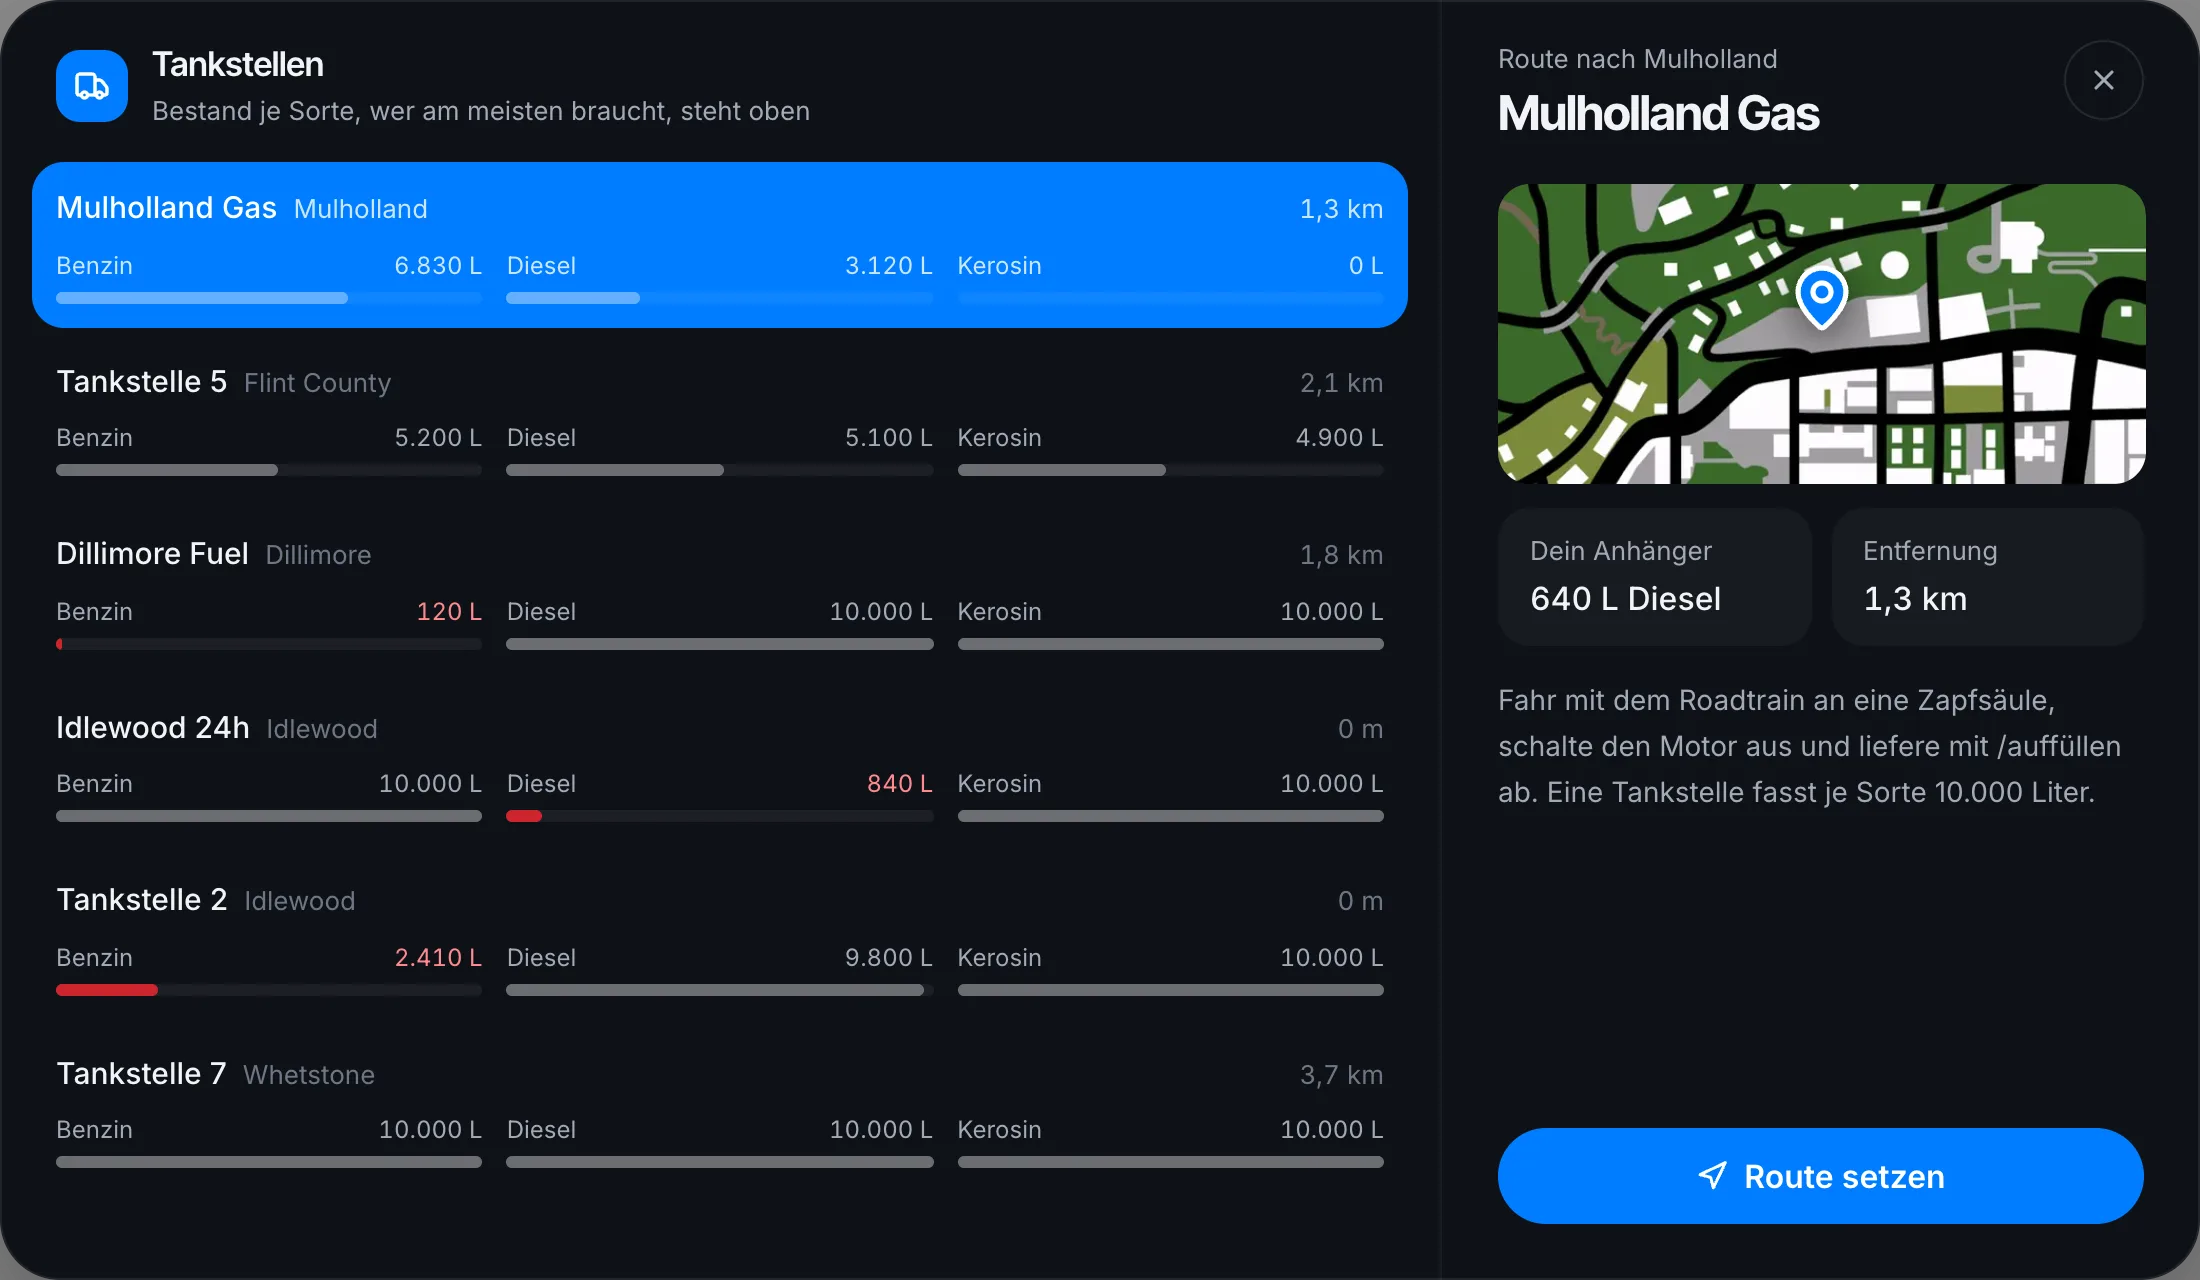The image size is (2200, 1280).
Task: Click the 9.800 L Diesel value
Action: click(889, 957)
